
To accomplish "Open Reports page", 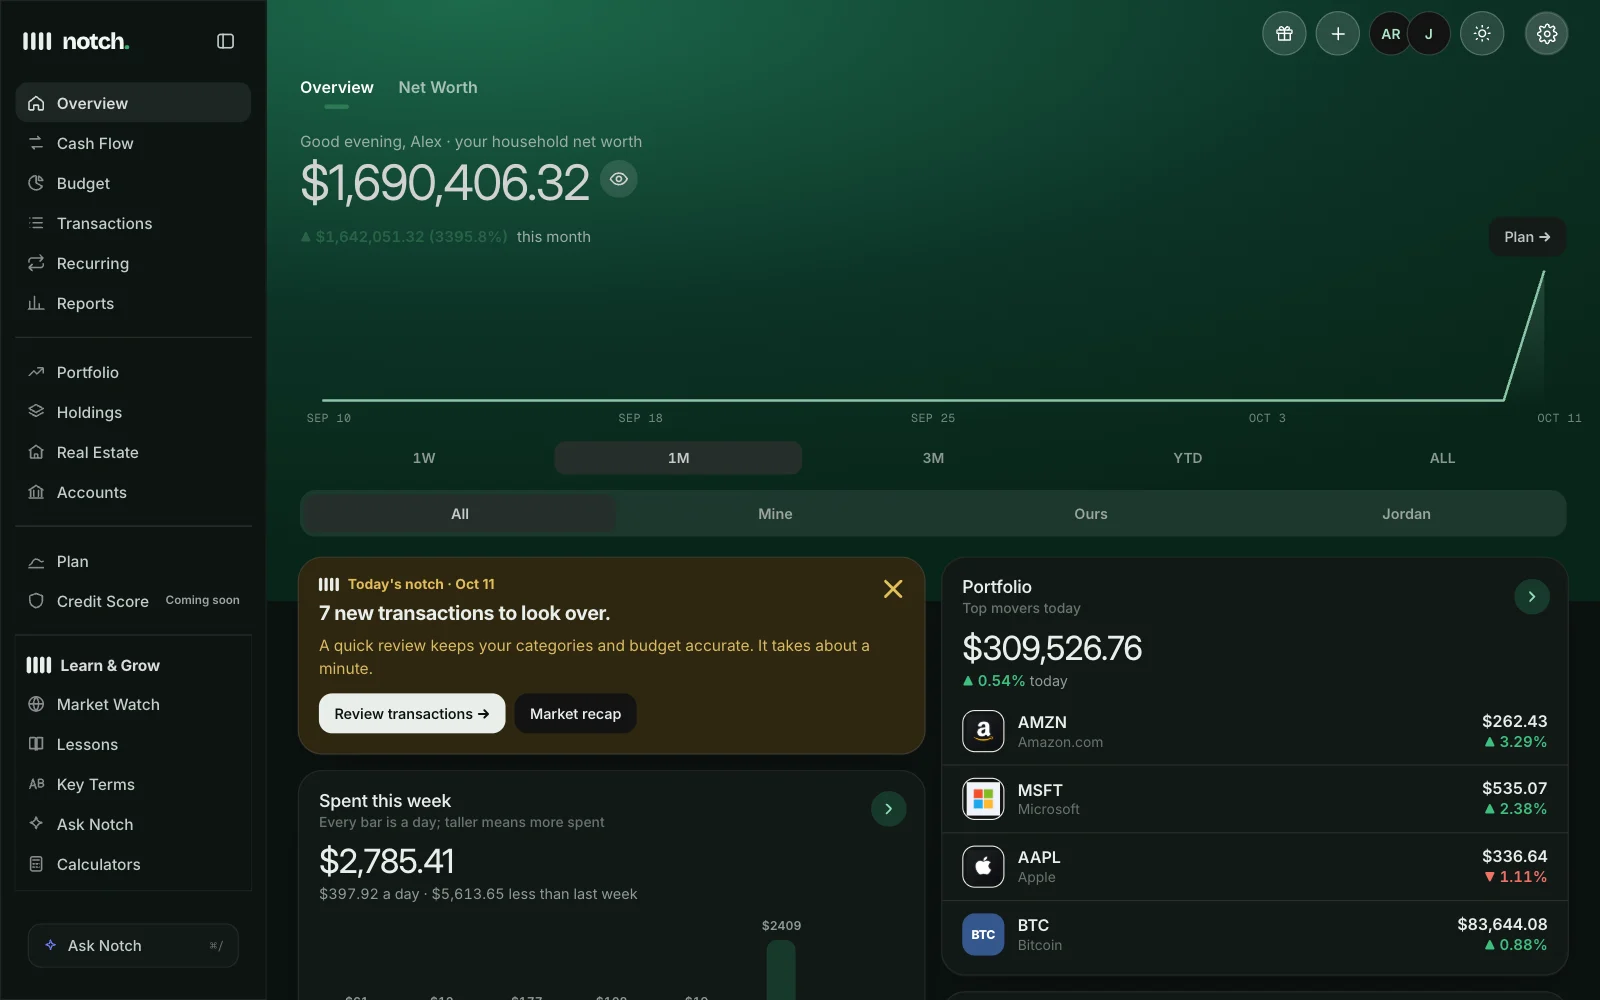I will (x=133, y=303).
